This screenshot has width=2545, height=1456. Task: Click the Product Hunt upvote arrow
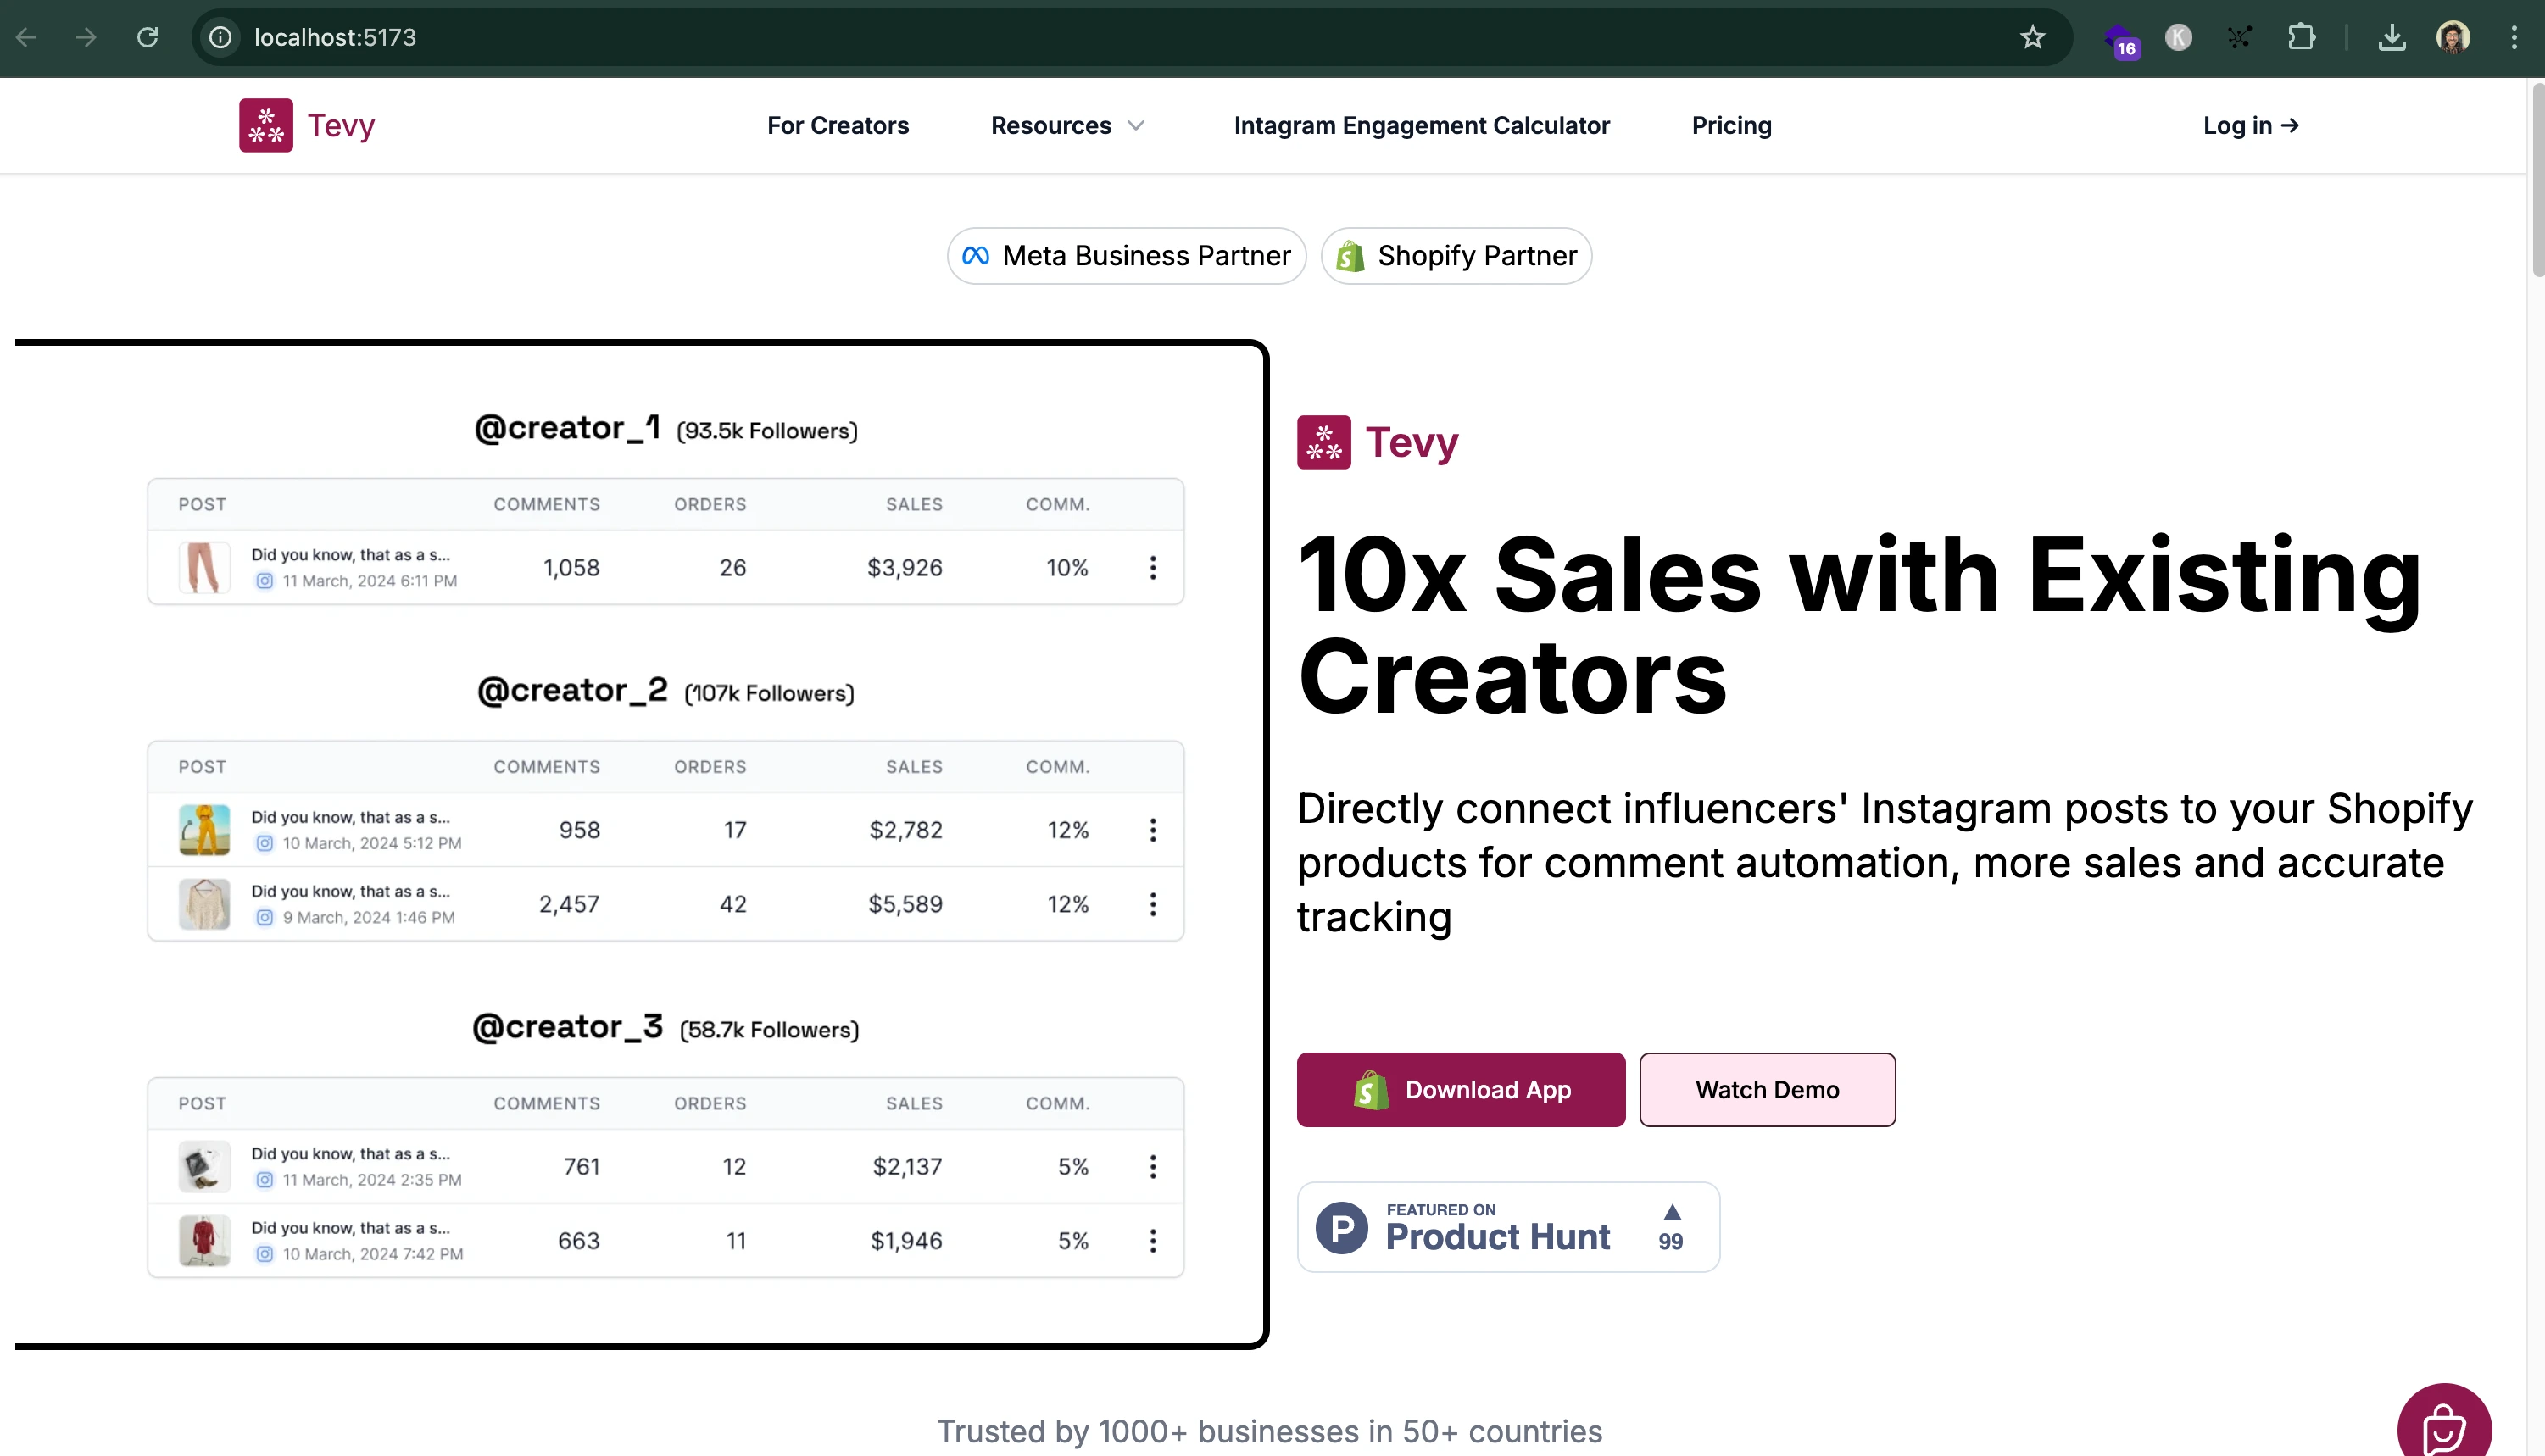[1672, 1213]
